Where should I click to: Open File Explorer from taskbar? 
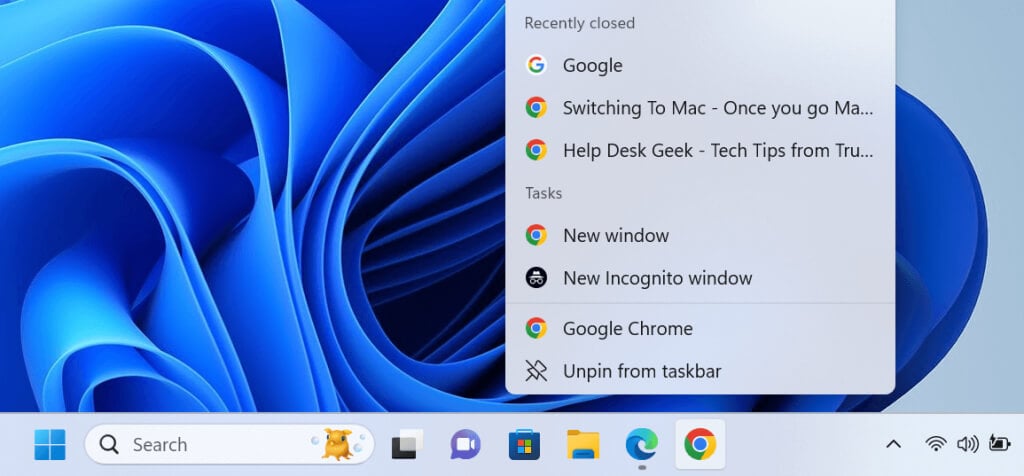pos(583,445)
